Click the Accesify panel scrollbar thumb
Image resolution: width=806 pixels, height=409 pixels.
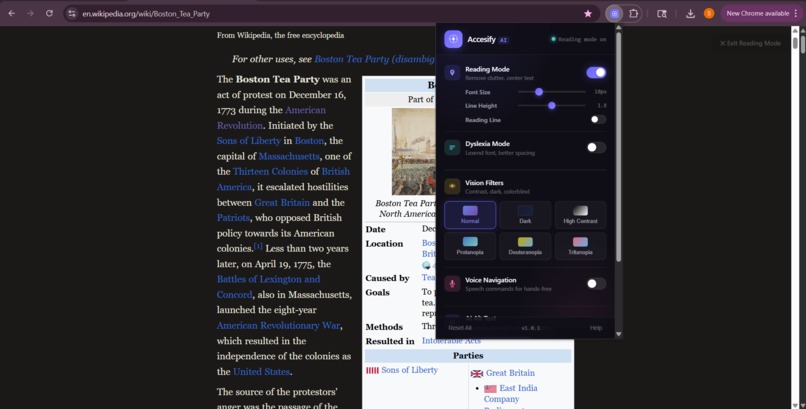pyautogui.click(x=618, y=146)
